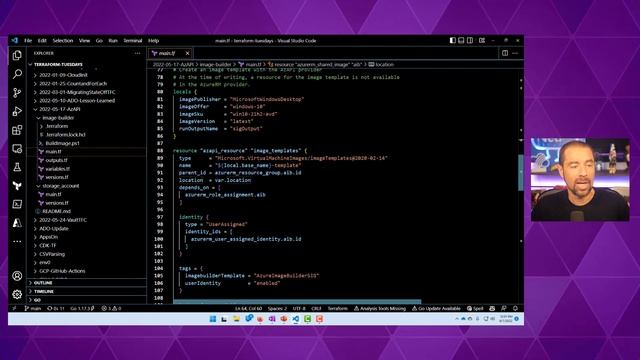Open the PowerShell terminal view icon
Screen dimensions: 640x360
[17, 204]
